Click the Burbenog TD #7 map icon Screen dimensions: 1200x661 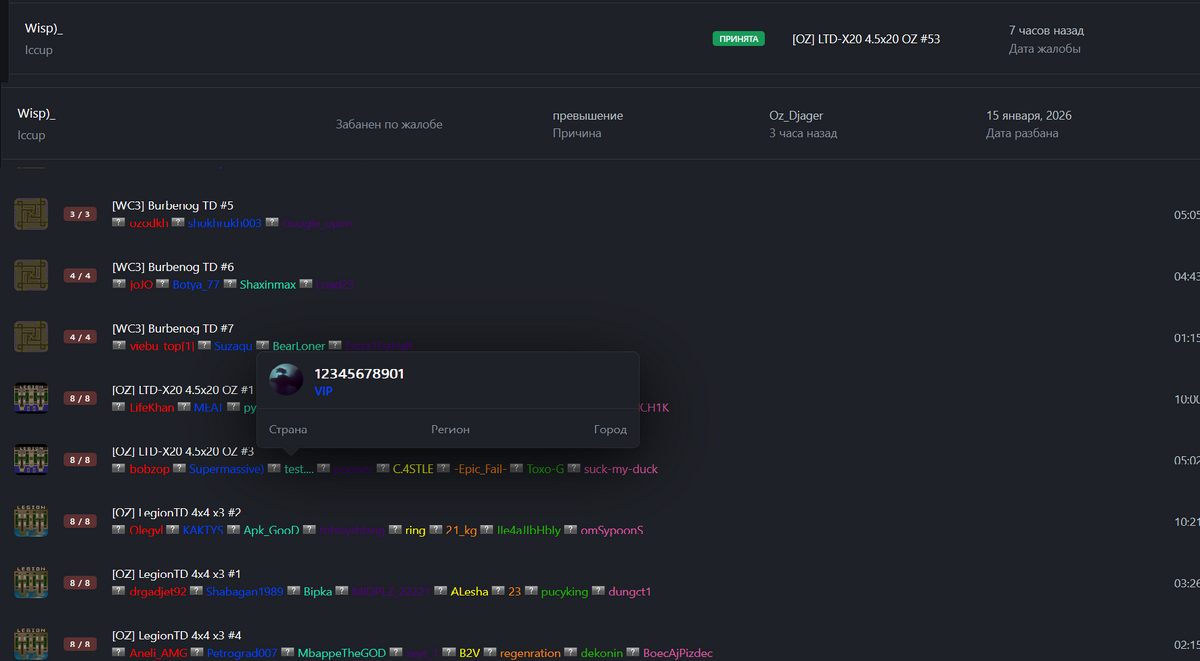point(31,337)
